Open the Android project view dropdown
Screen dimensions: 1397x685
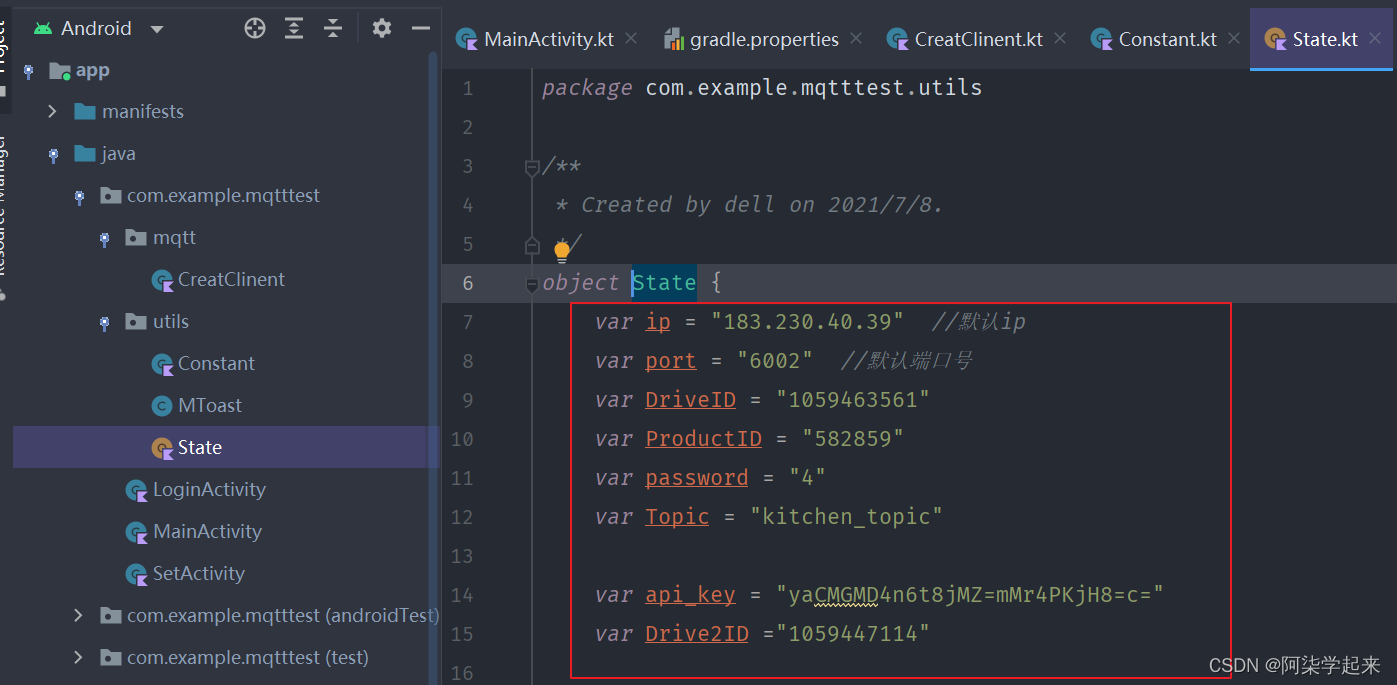[x=156, y=29]
